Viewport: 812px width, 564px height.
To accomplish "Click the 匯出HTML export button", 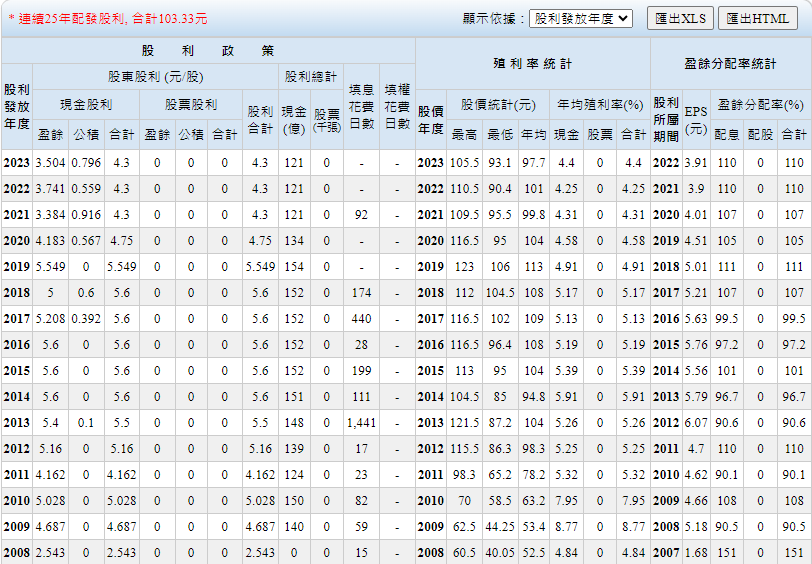I will (x=757, y=18).
